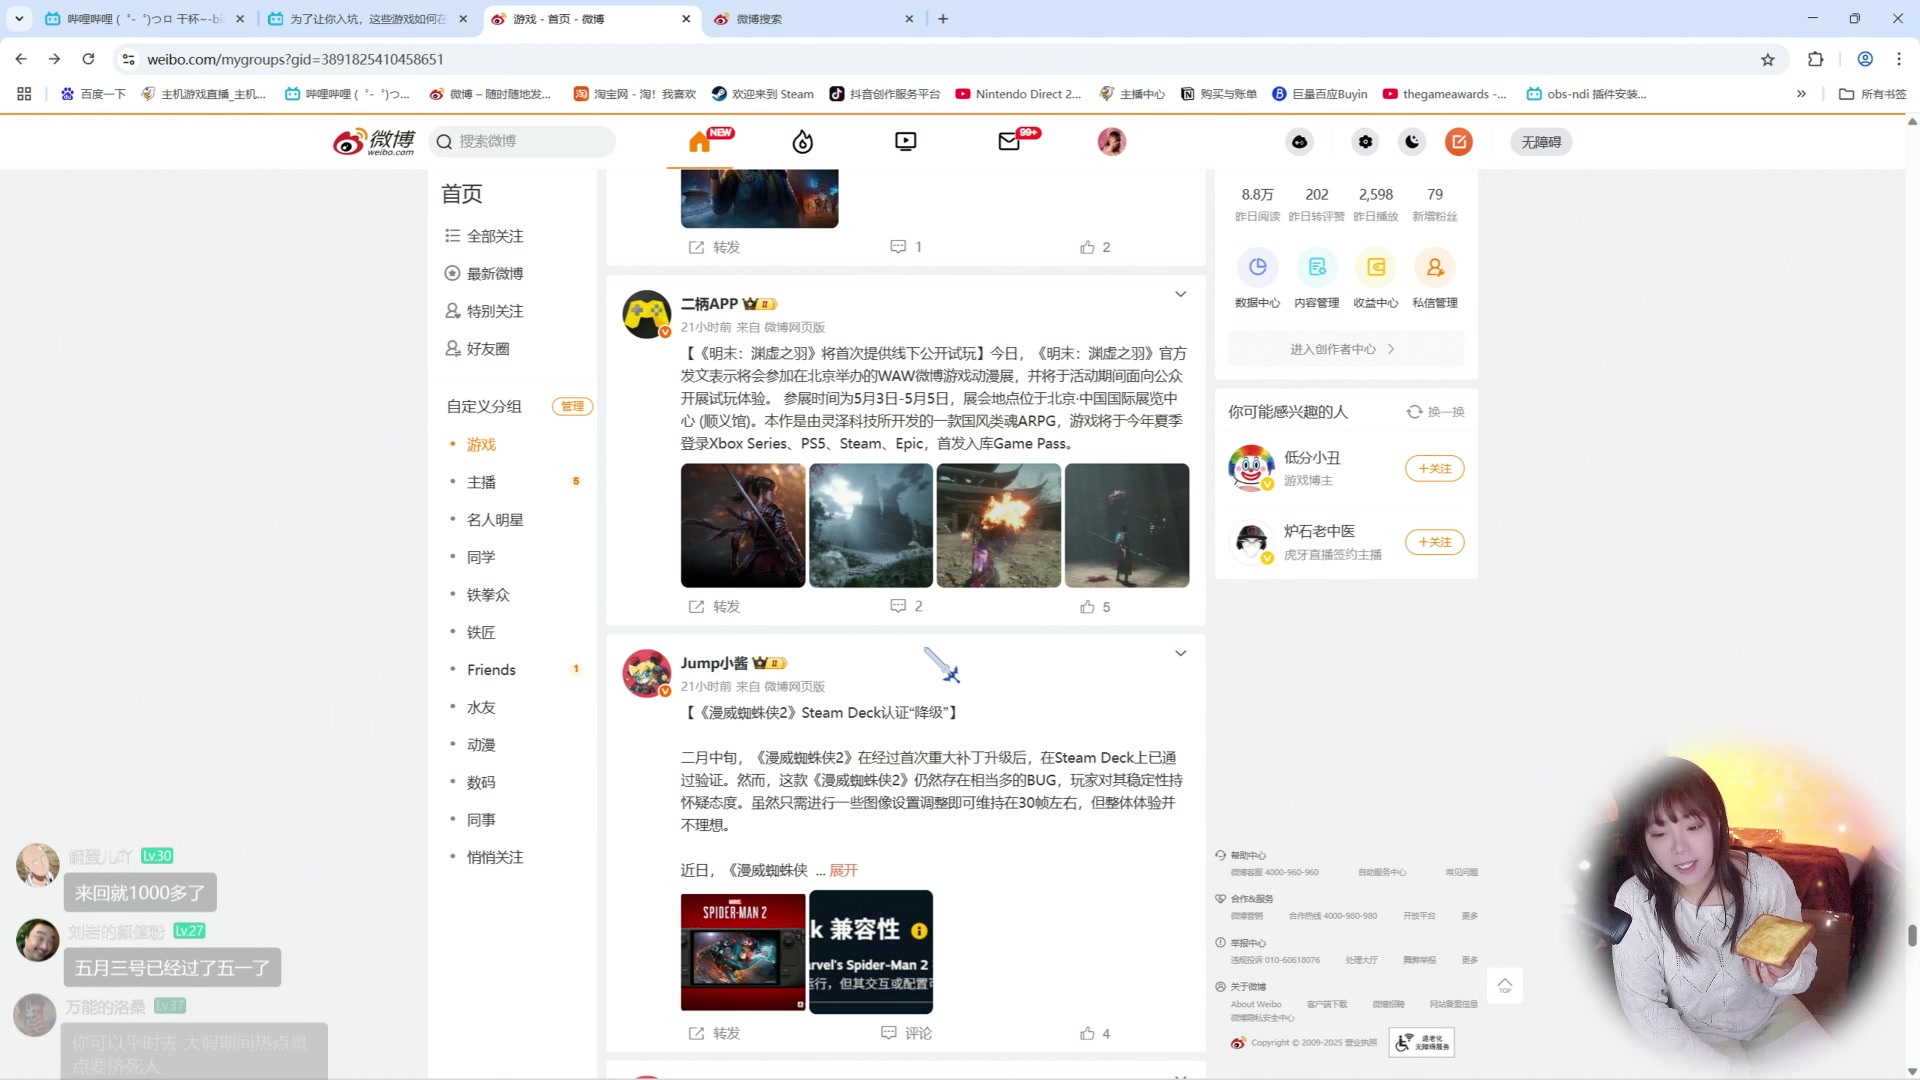Open the settings gear icon in header

[1365, 142]
